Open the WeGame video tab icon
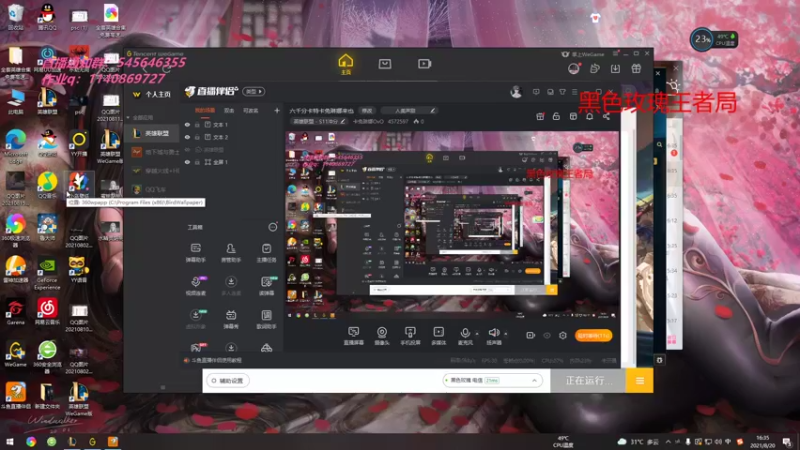The image size is (800, 450). (x=424, y=64)
